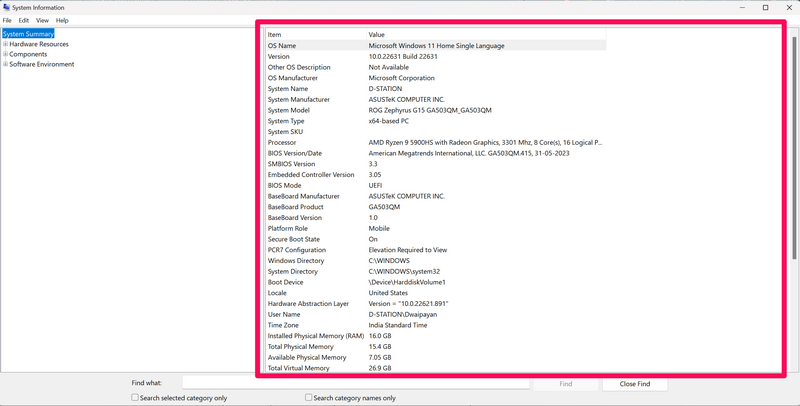Click the Find button
The image size is (800, 406).
point(565,383)
